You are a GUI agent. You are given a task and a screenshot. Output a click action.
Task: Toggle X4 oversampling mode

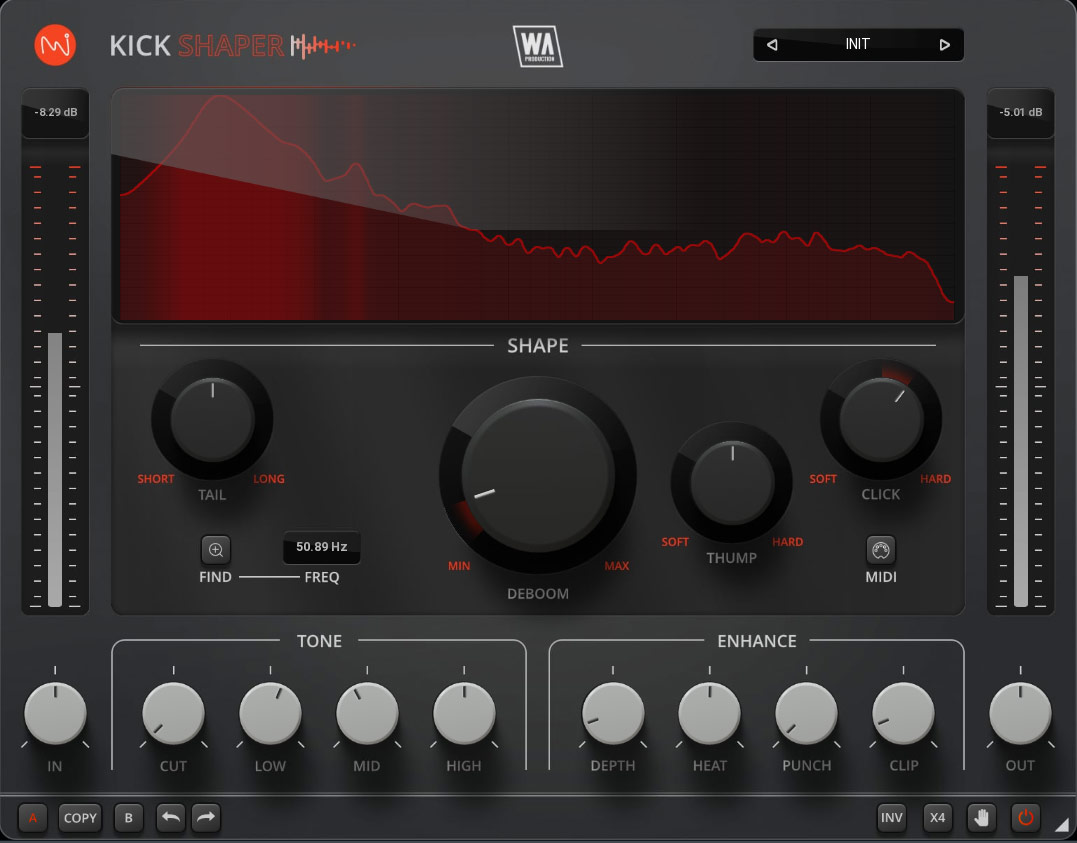937,818
